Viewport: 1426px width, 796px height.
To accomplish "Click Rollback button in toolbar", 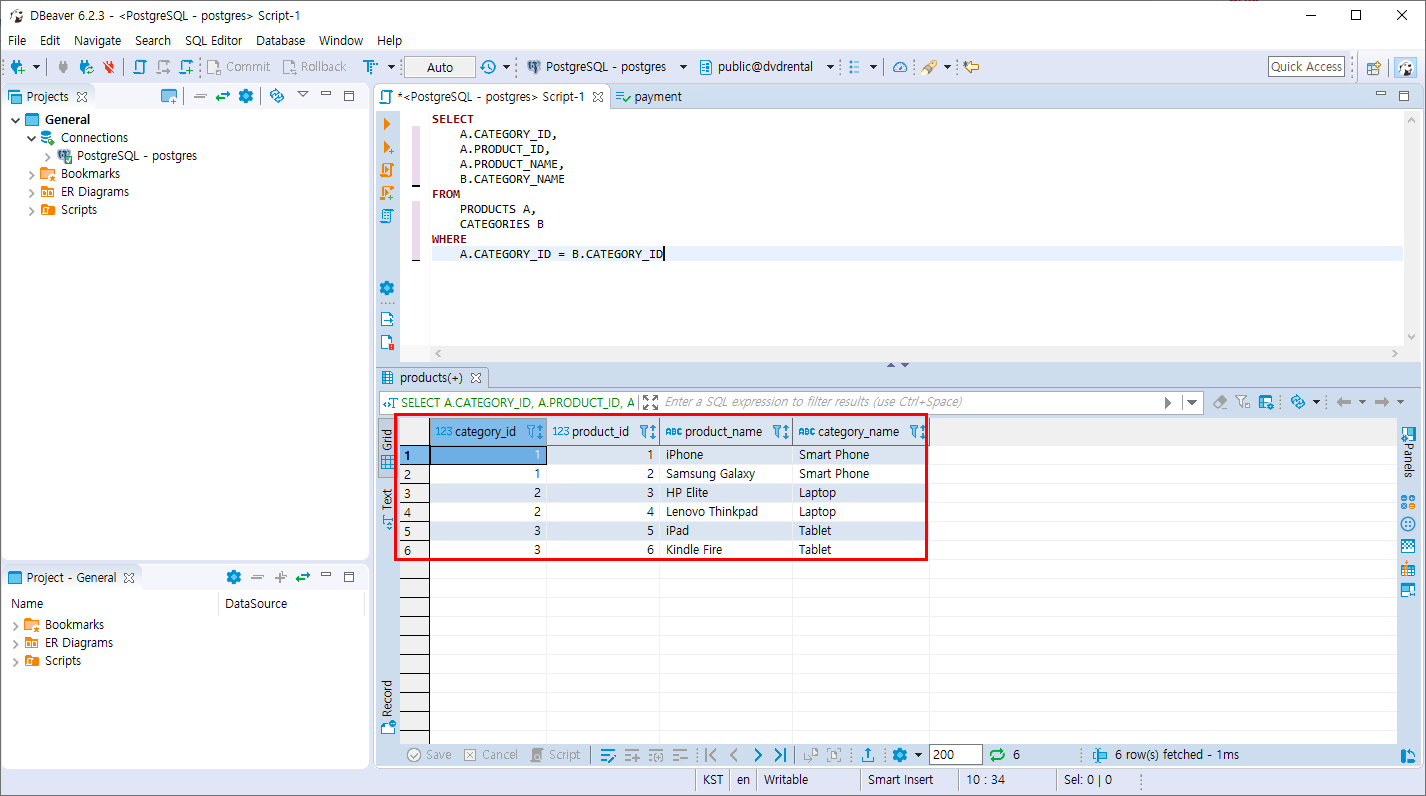I will click(314, 67).
